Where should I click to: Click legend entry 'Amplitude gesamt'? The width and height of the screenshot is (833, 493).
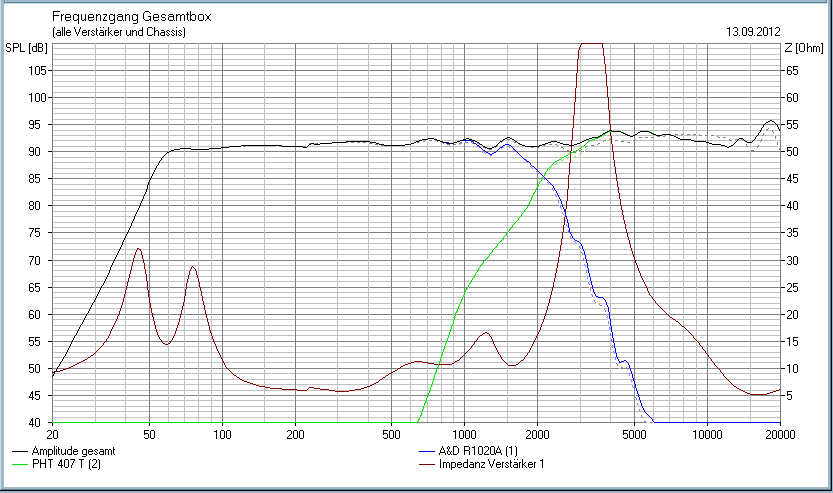[x=73, y=451]
